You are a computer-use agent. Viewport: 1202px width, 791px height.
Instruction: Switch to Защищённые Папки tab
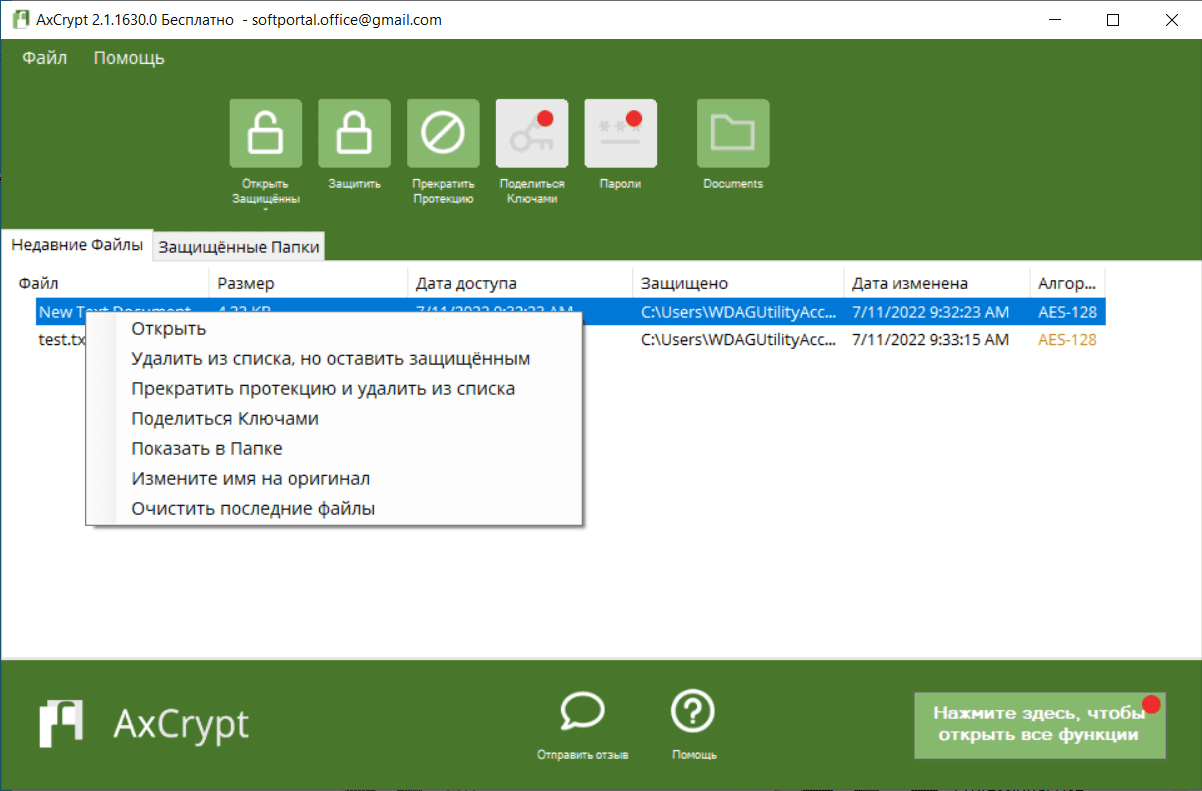(x=240, y=247)
